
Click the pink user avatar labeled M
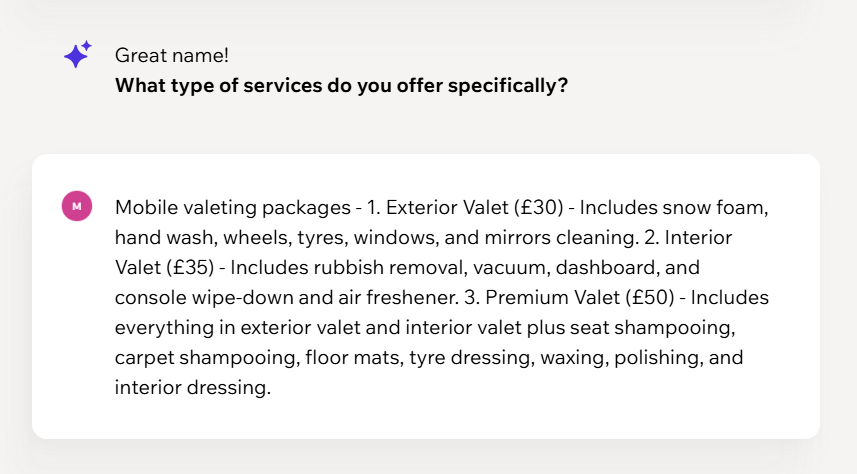[x=77, y=206]
